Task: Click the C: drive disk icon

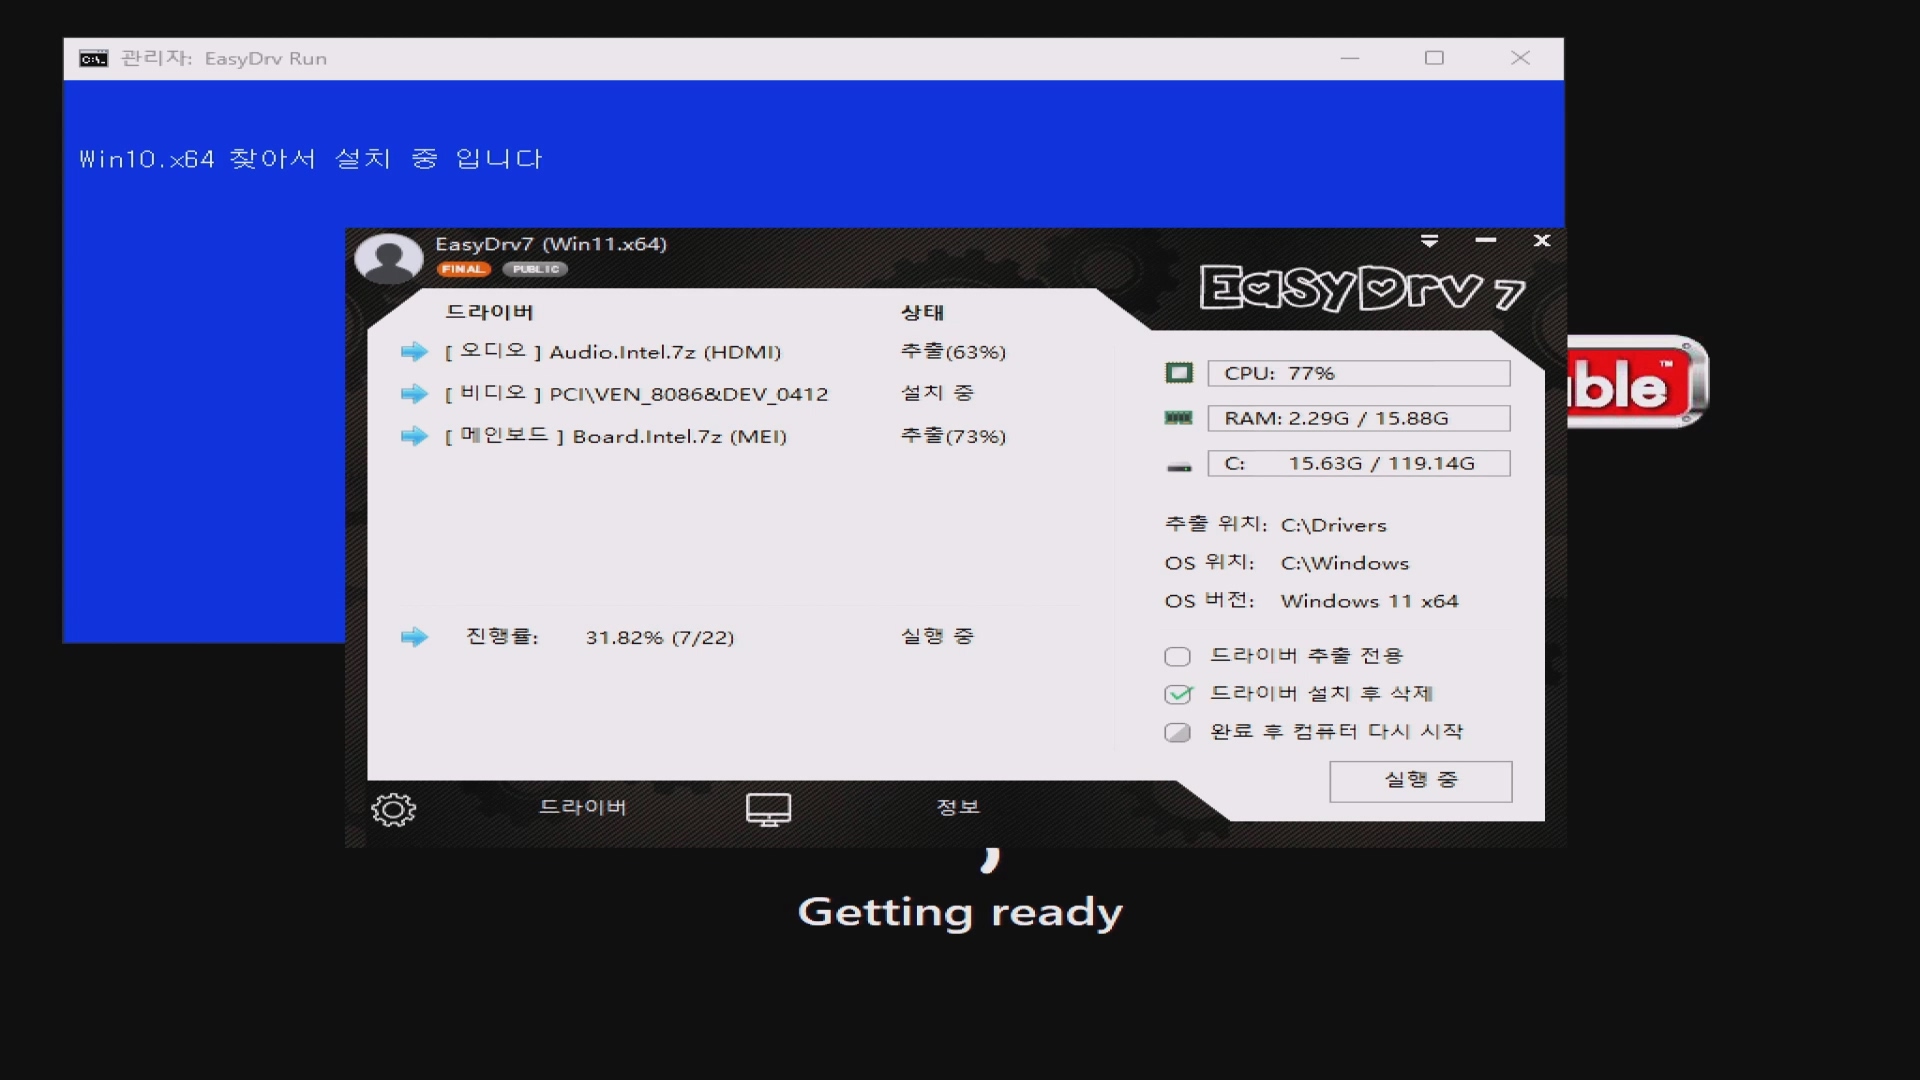Action: click(x=1179, y=466)
